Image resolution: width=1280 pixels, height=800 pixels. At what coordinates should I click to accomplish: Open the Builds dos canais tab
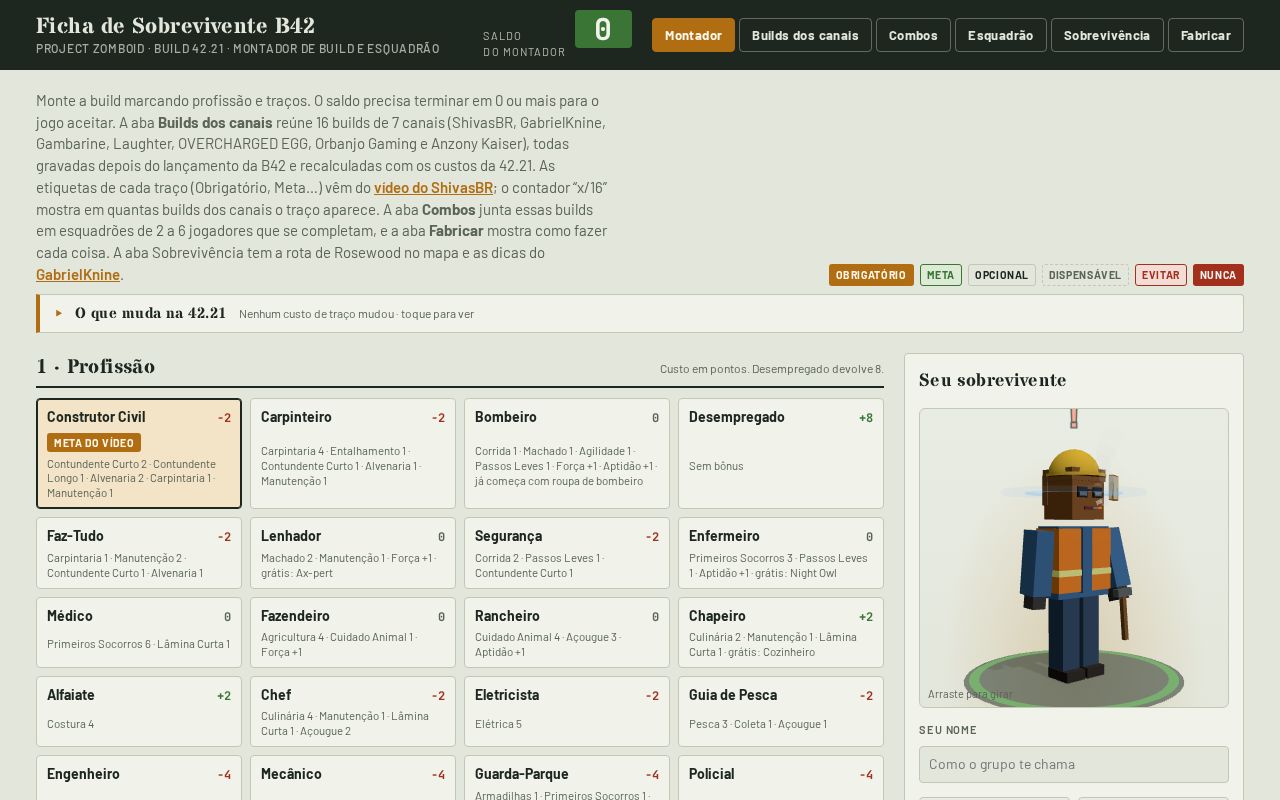pos(805,35)
